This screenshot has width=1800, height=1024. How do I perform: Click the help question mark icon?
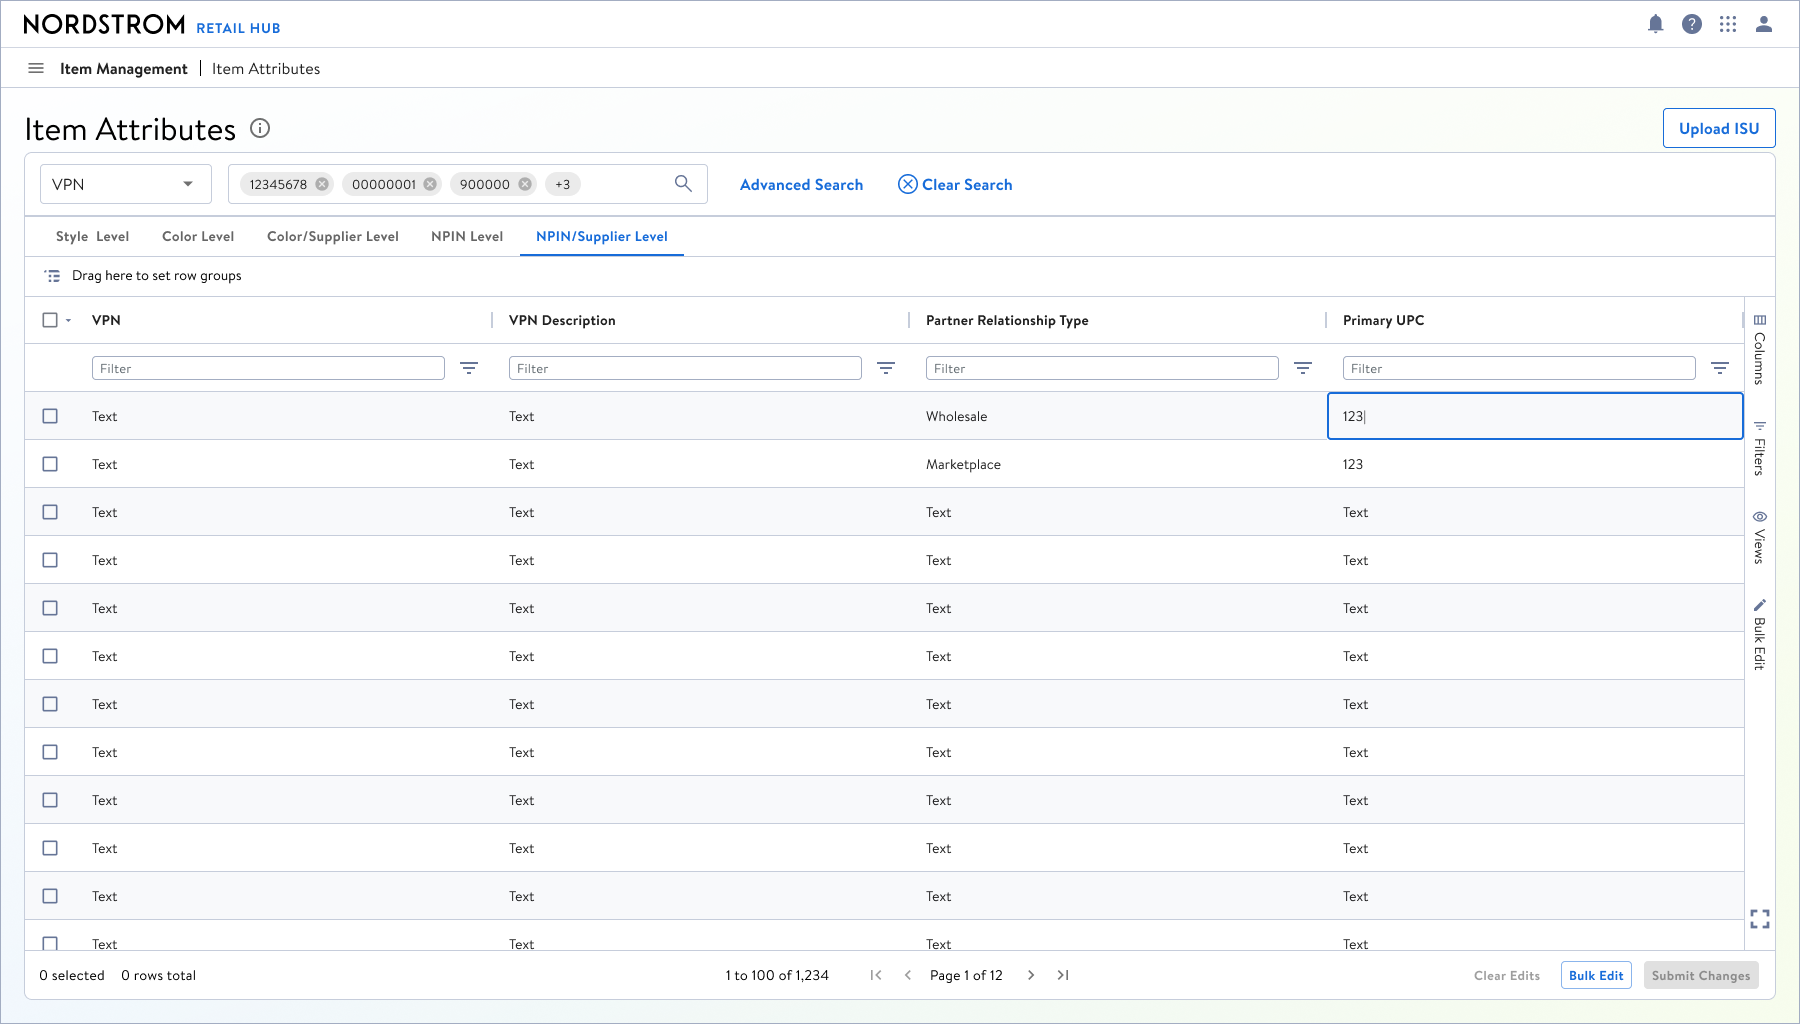[x=1692, y=24]
